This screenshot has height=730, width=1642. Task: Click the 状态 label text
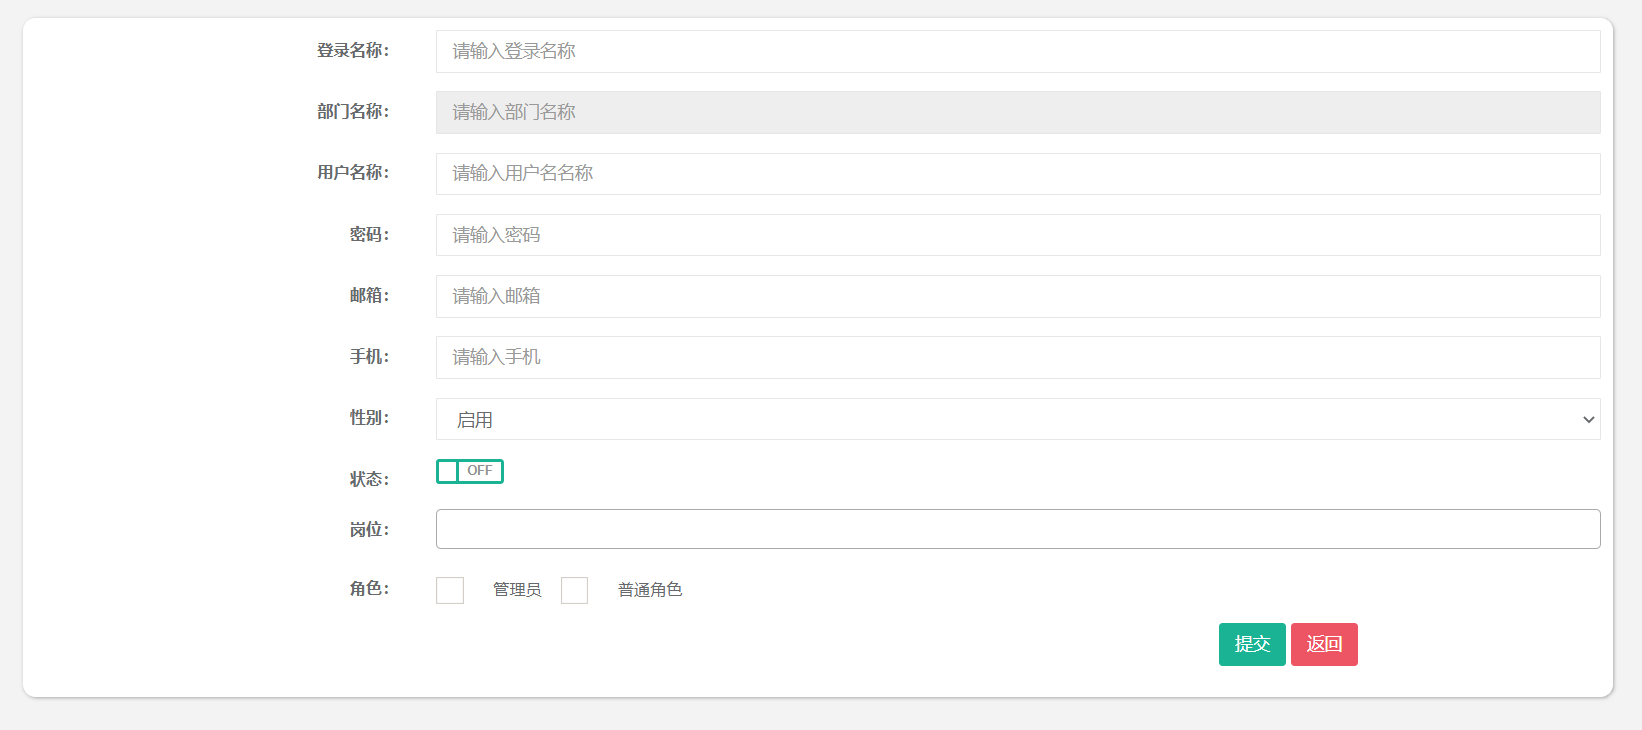tap(369, 479)
